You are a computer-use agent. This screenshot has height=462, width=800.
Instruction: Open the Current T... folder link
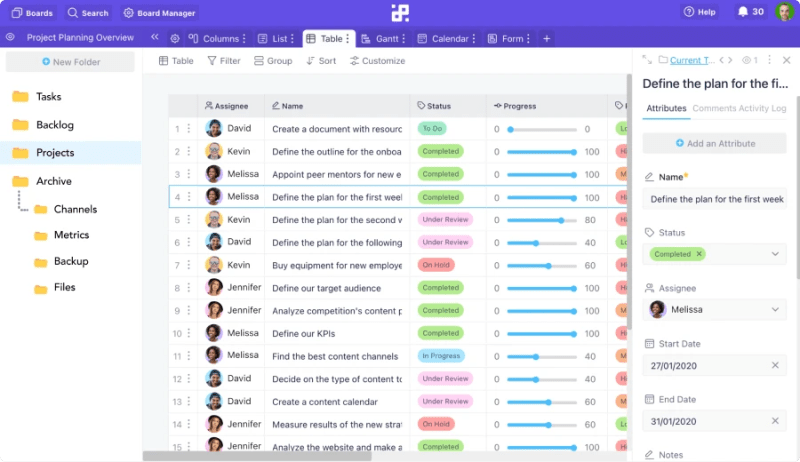pos(692,60)
